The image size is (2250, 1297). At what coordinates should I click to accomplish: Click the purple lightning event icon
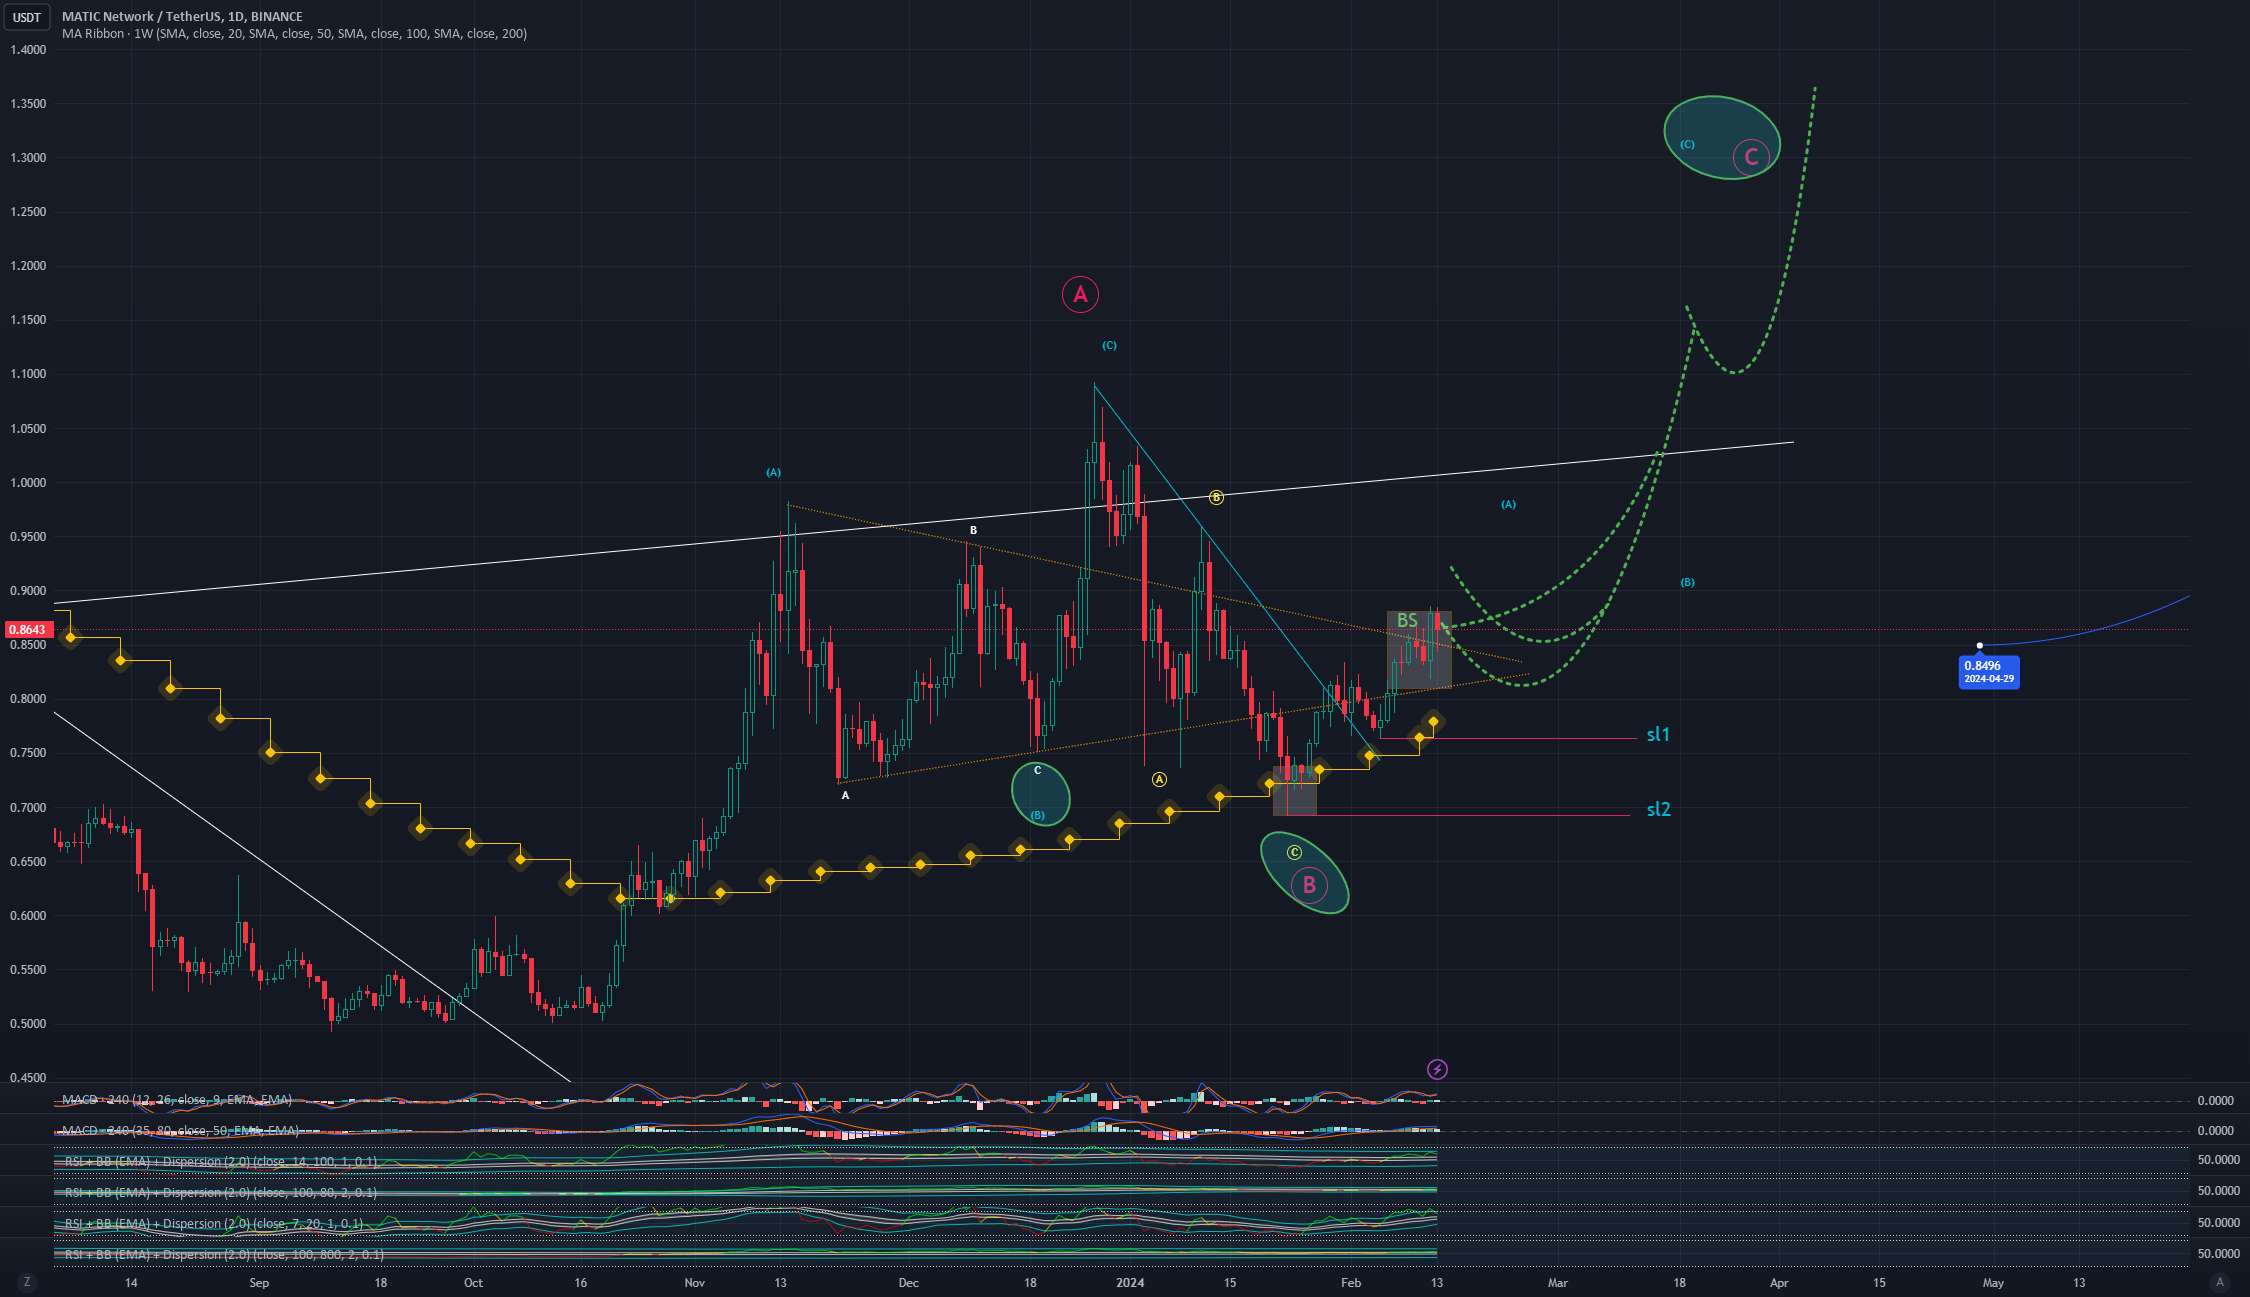coord(1437,1070)
